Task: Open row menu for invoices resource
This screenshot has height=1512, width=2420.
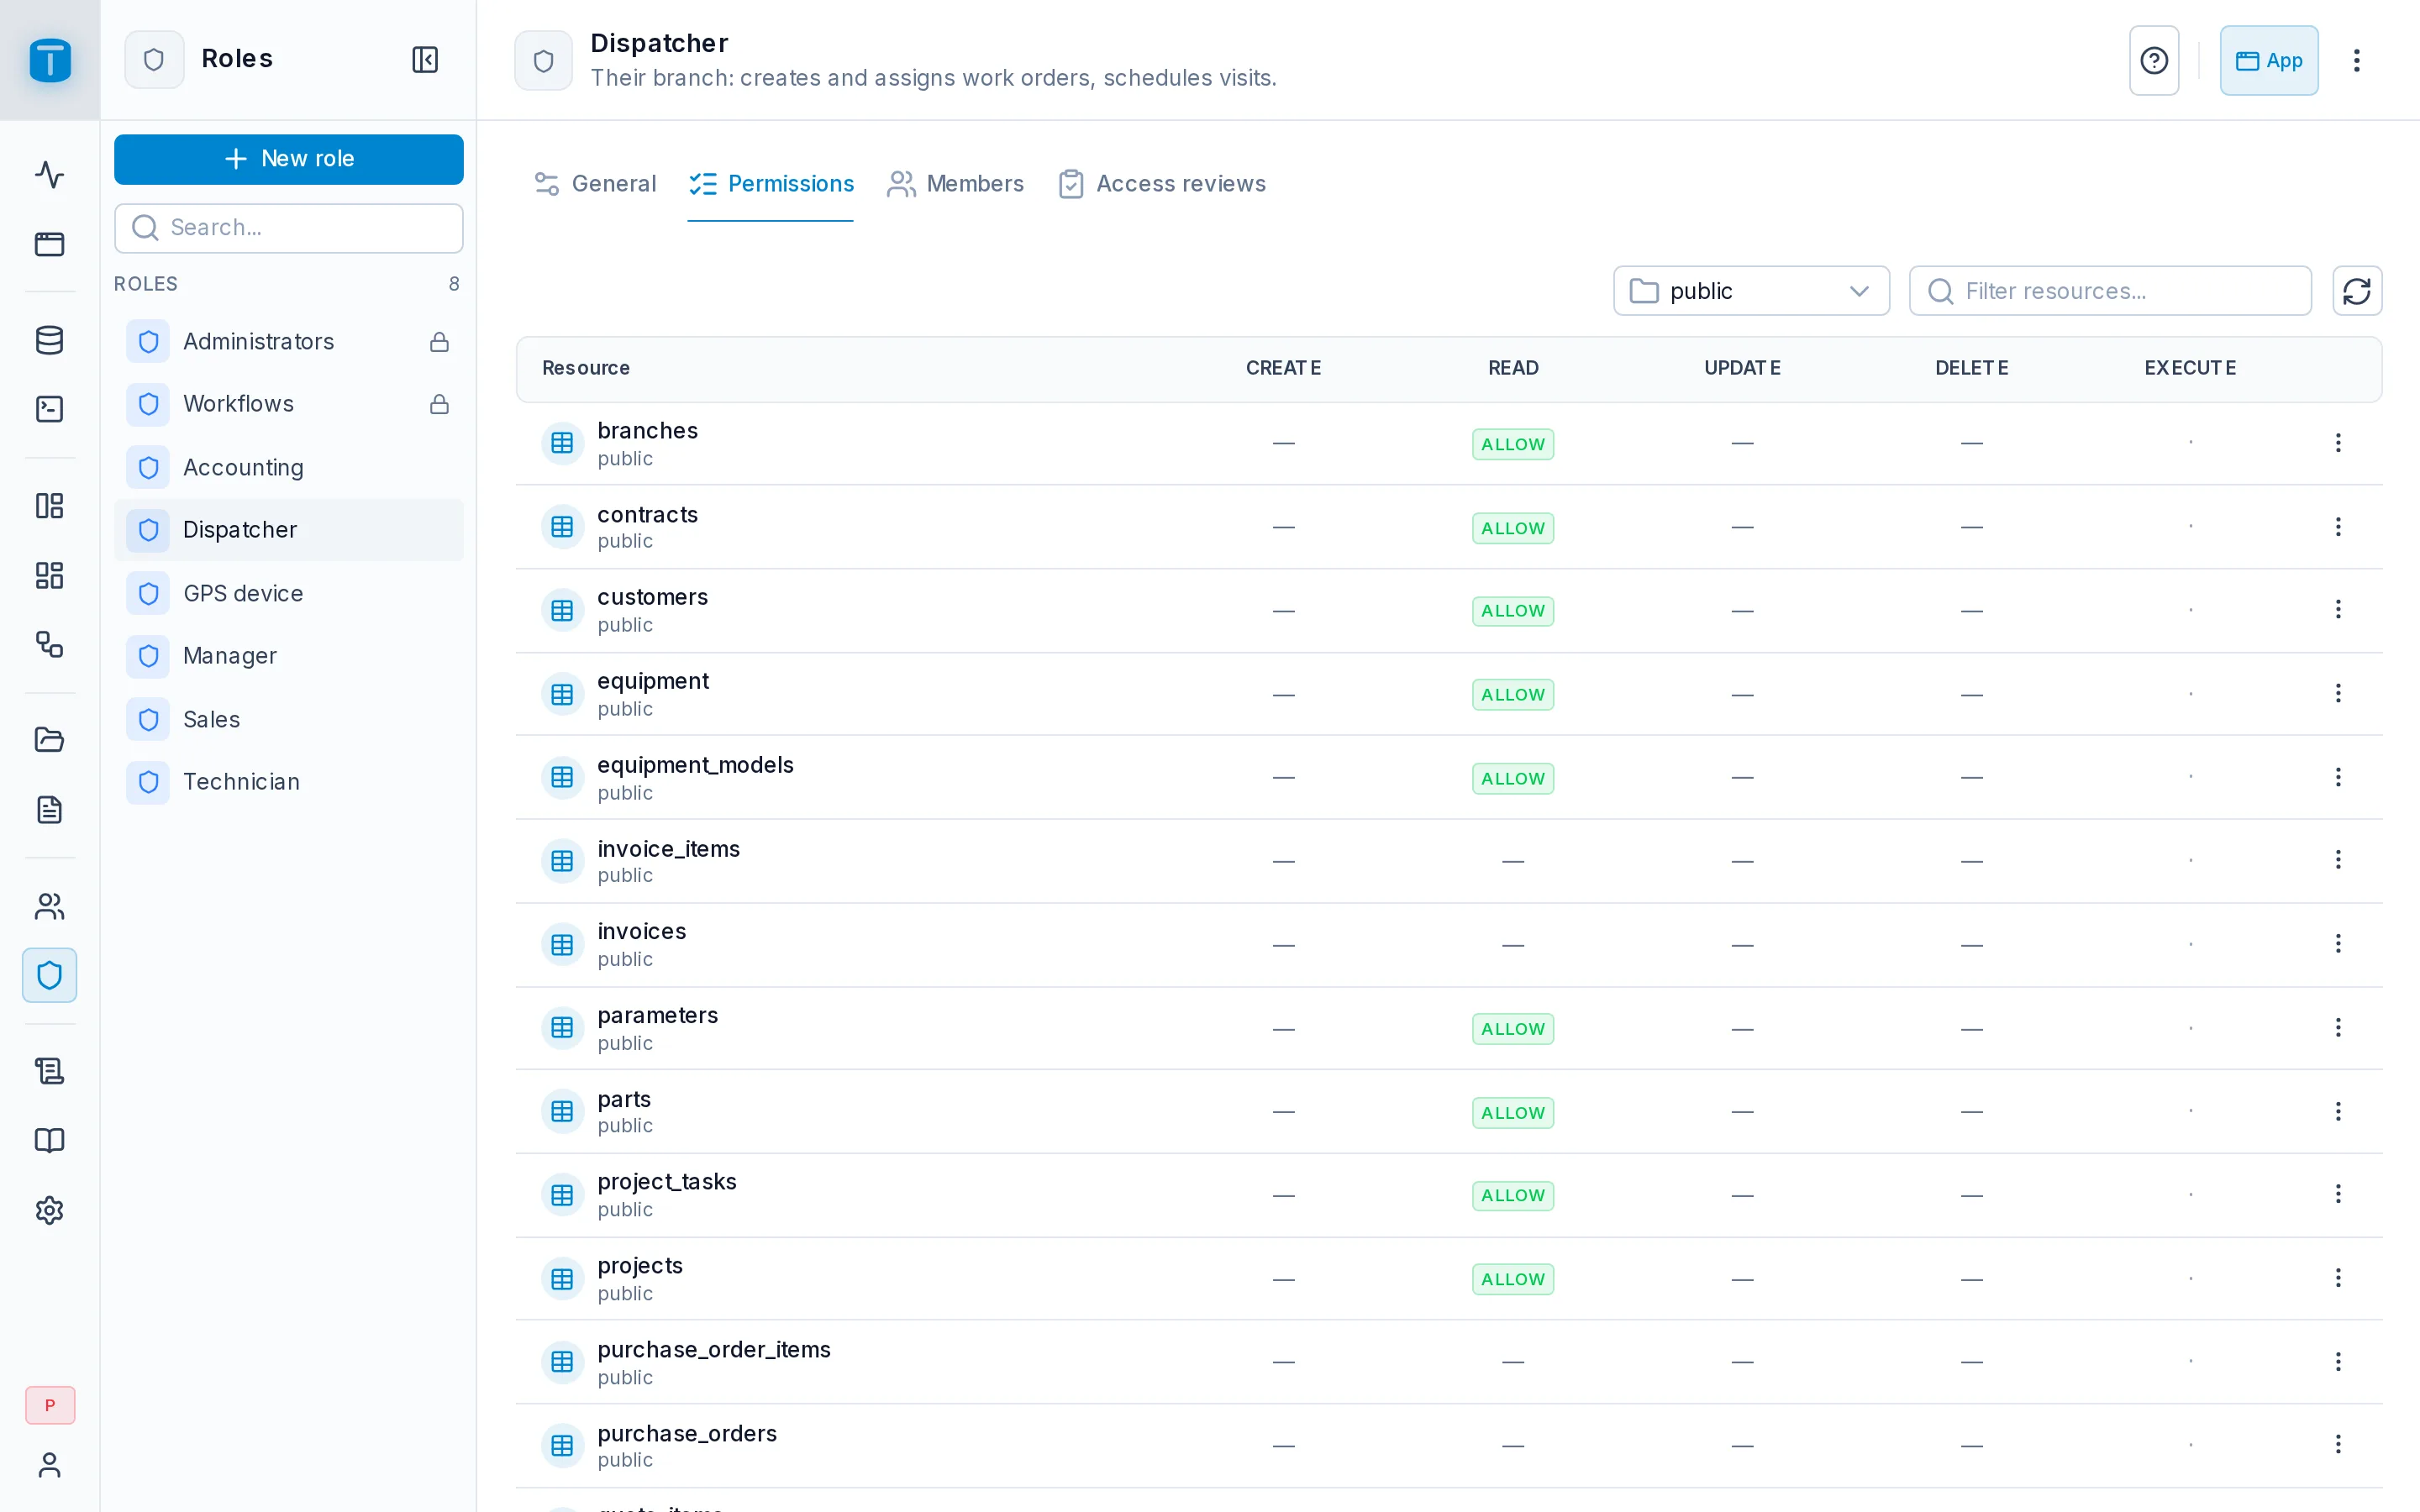Action: pos(2338,943)
